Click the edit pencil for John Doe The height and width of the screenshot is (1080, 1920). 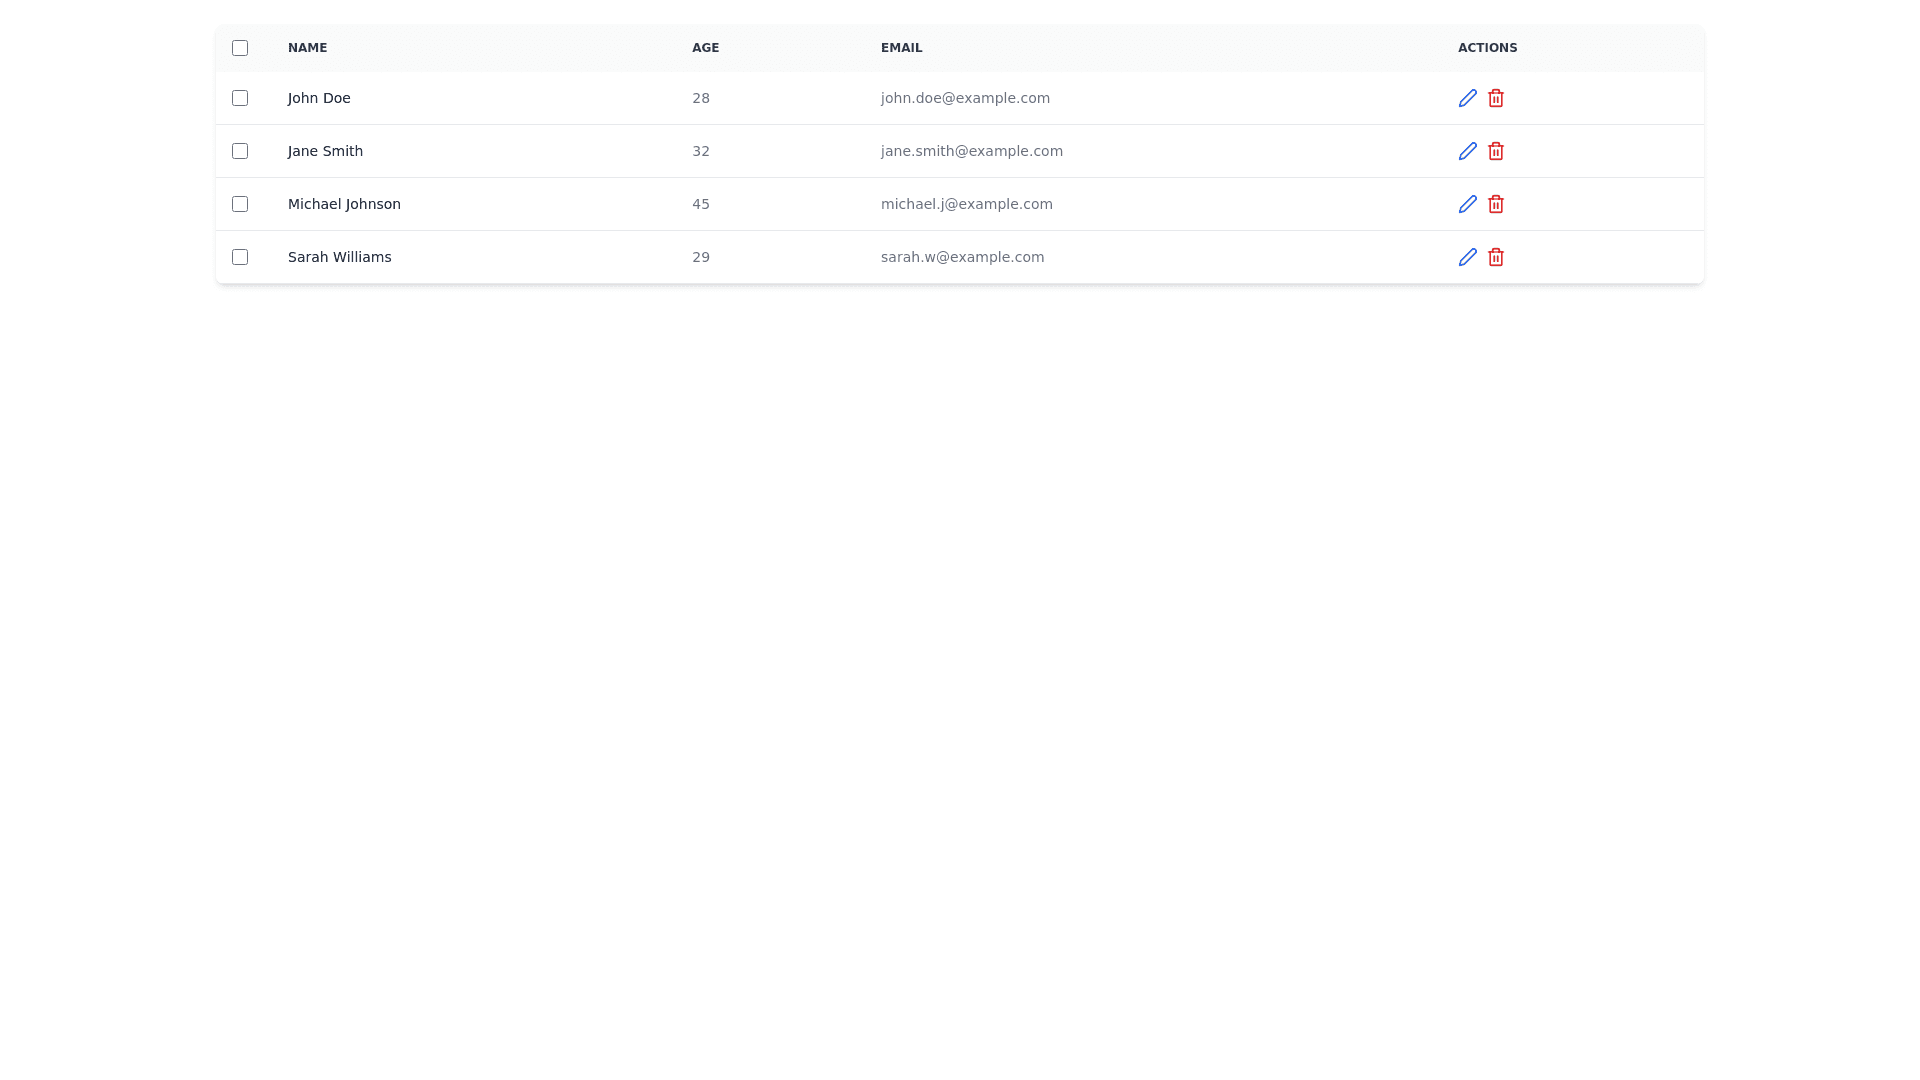click(x=1467, y=98)
